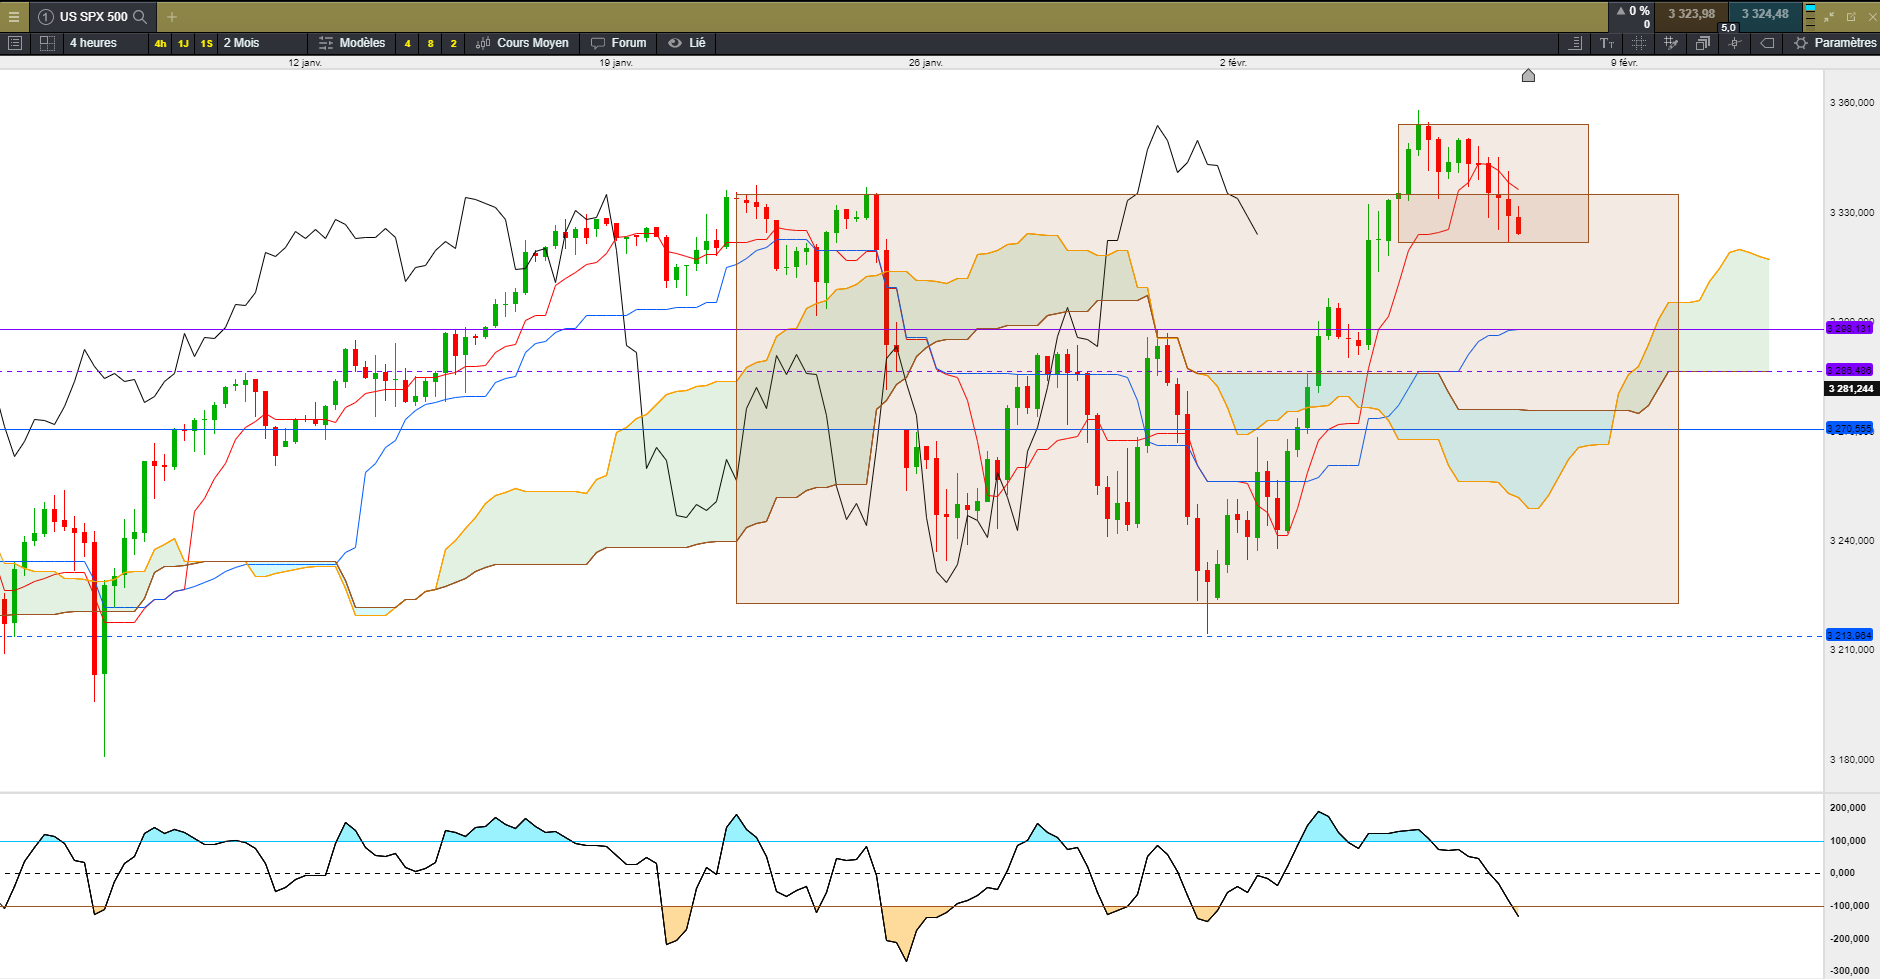1880x979 pixels.
Task: Select the 4h timeframe shortcut
Action: [x=161, y=43]
